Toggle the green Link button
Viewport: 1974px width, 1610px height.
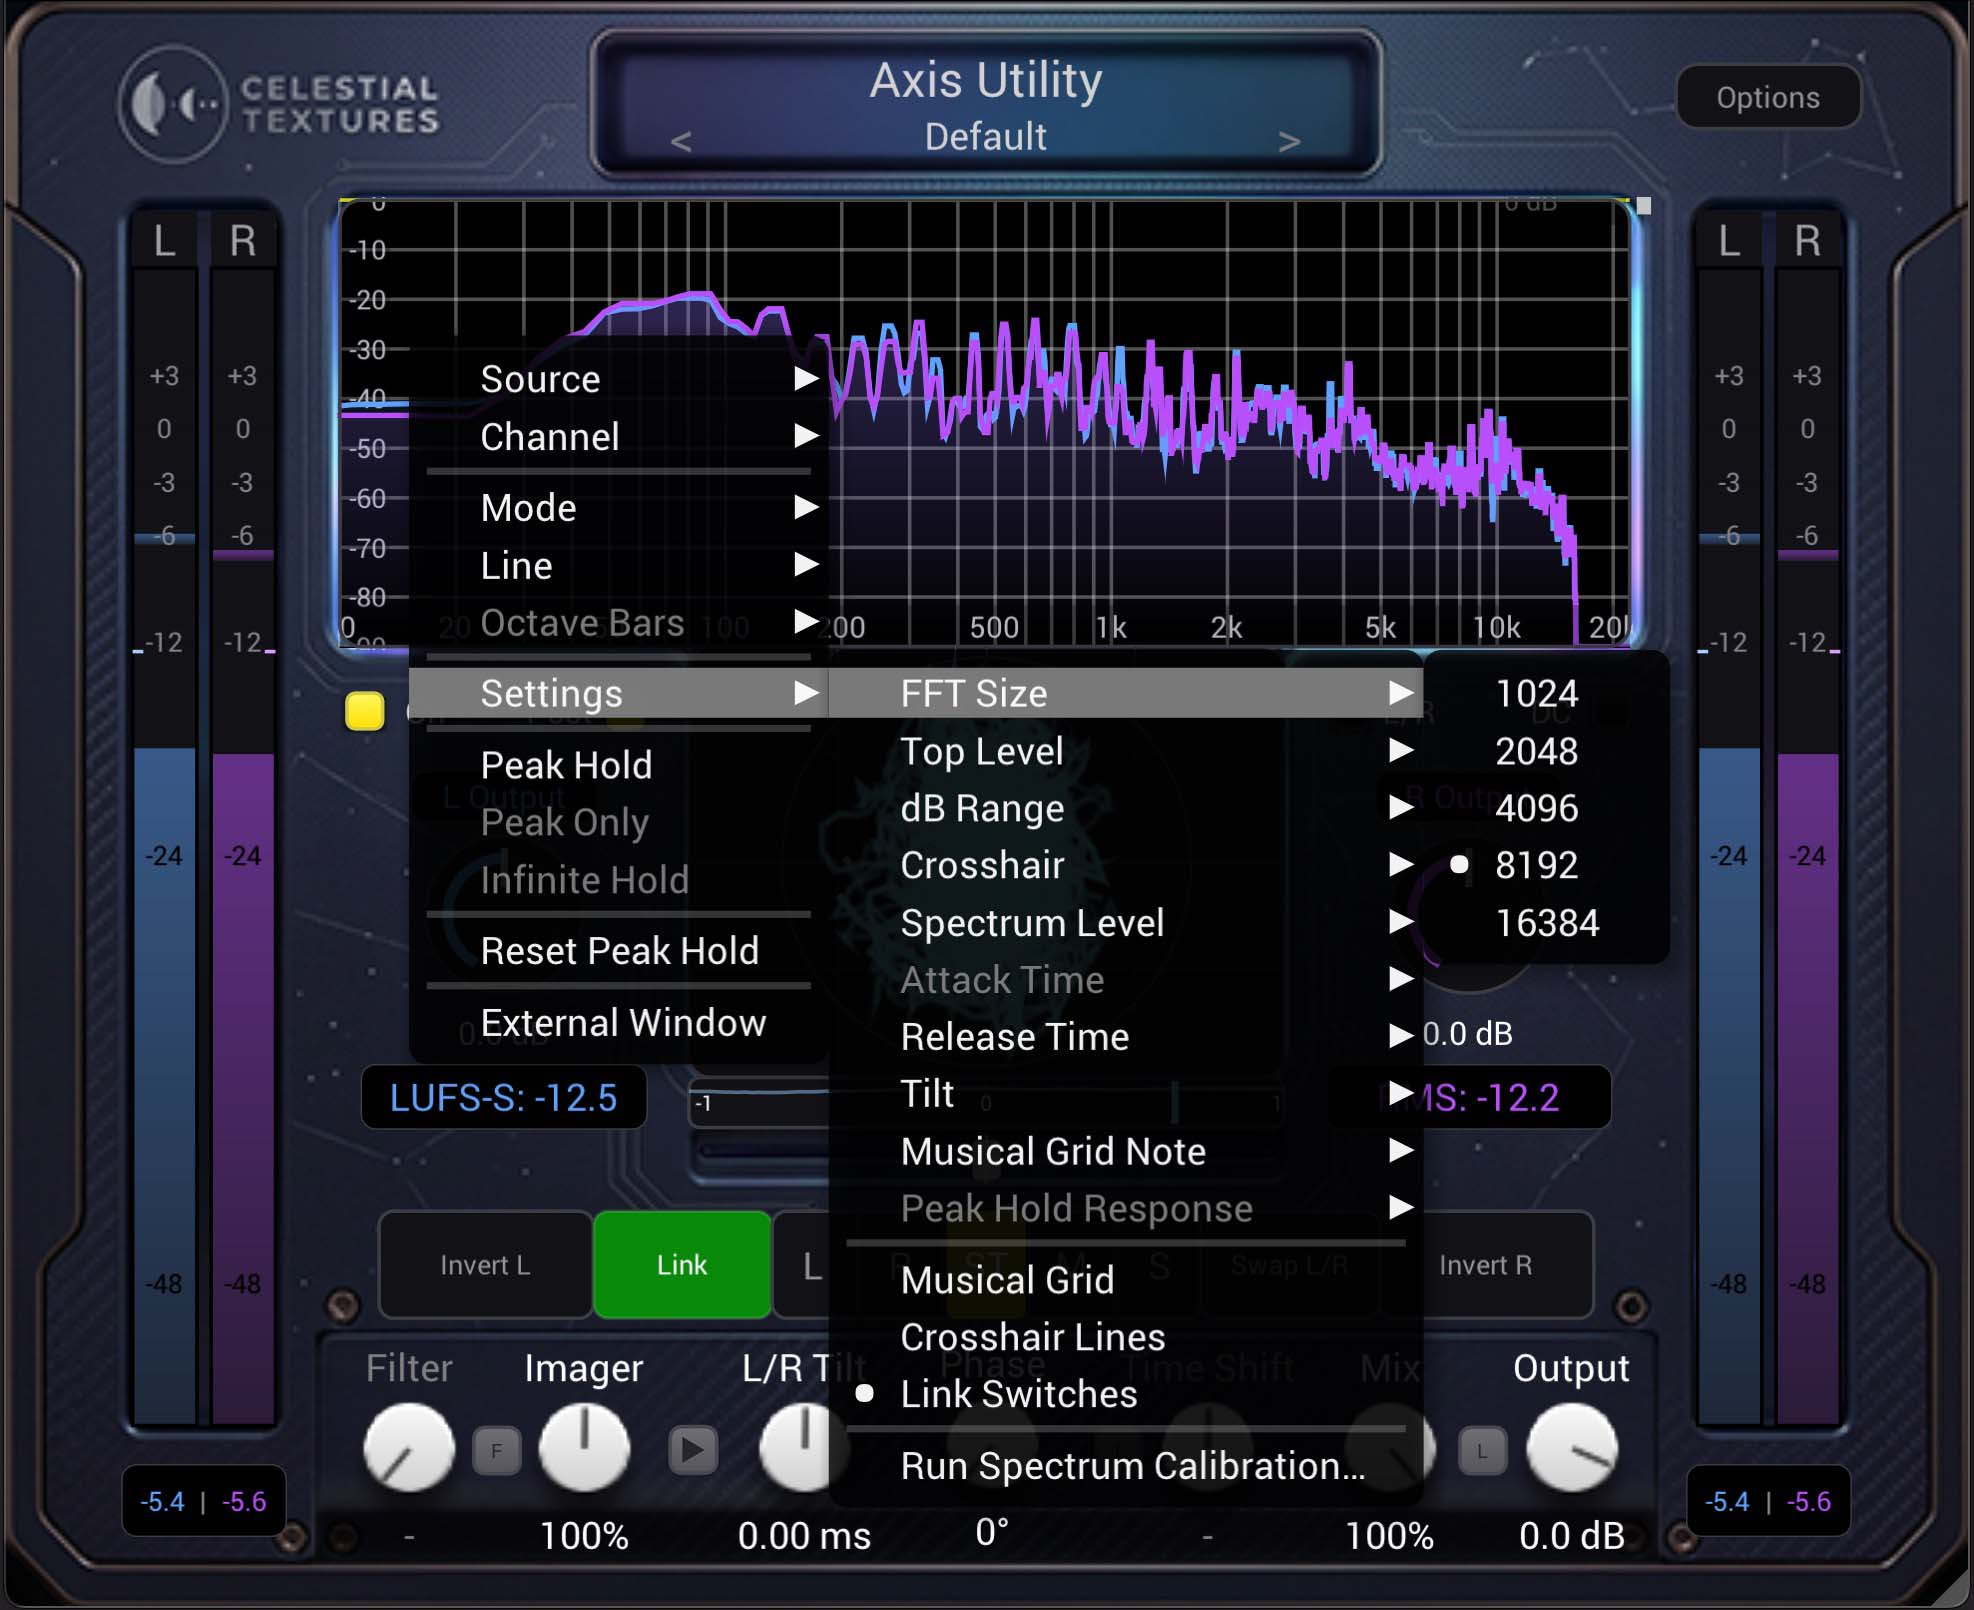click(682, 1265)
